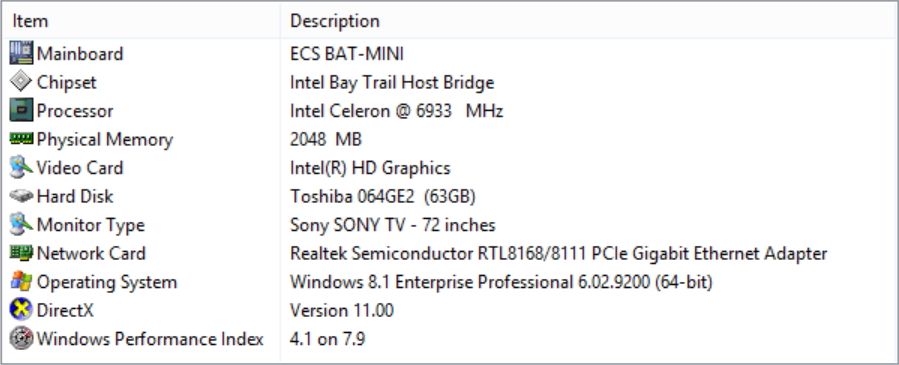Select the 4.1 on 7.9 performance score
Viewport: 899px width, 365px height.
(x=327, y=339)
